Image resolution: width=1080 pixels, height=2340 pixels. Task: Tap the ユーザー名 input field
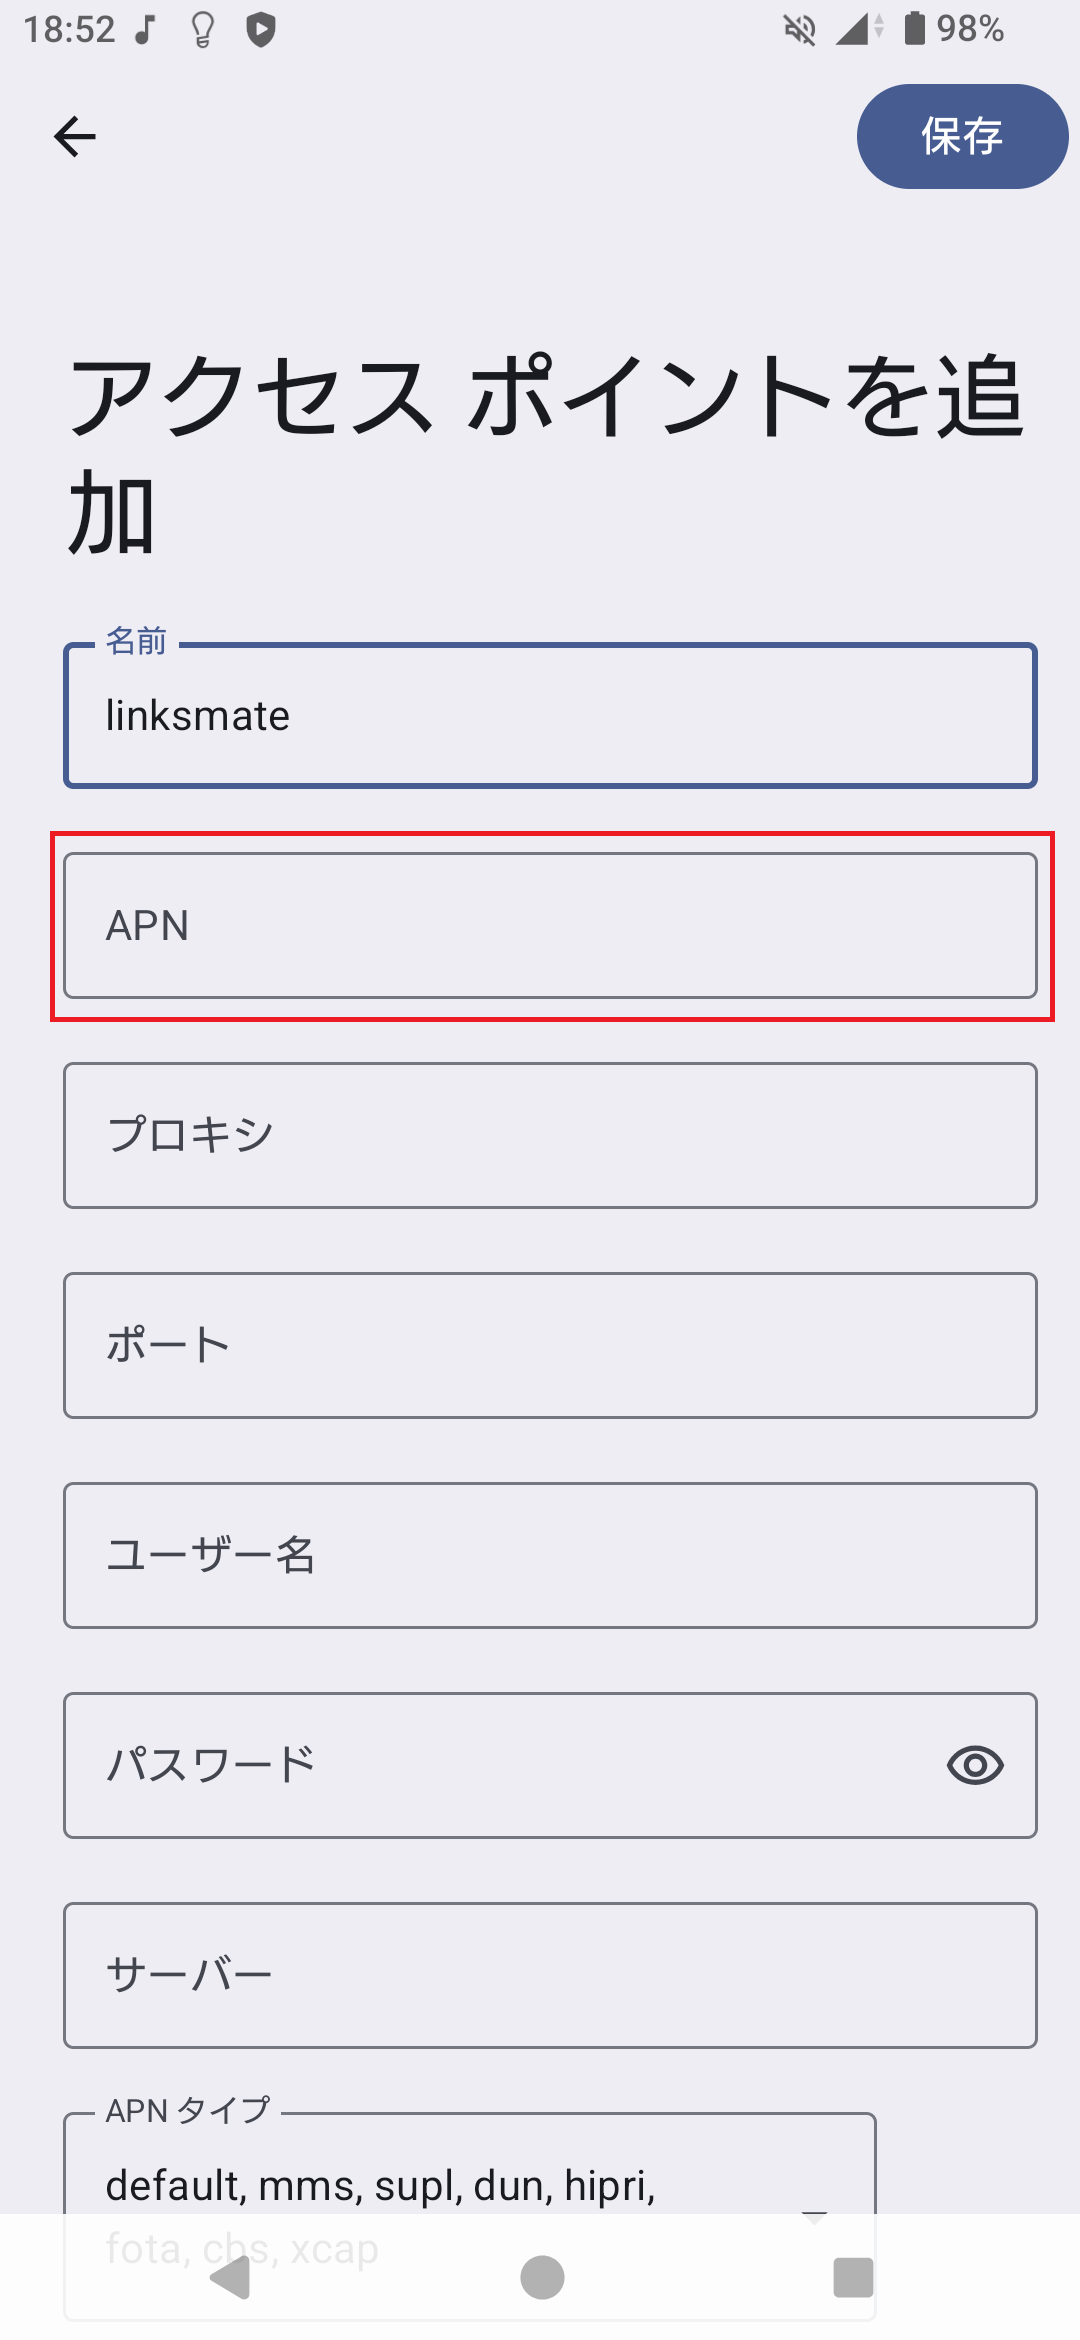coord(548,1555)
